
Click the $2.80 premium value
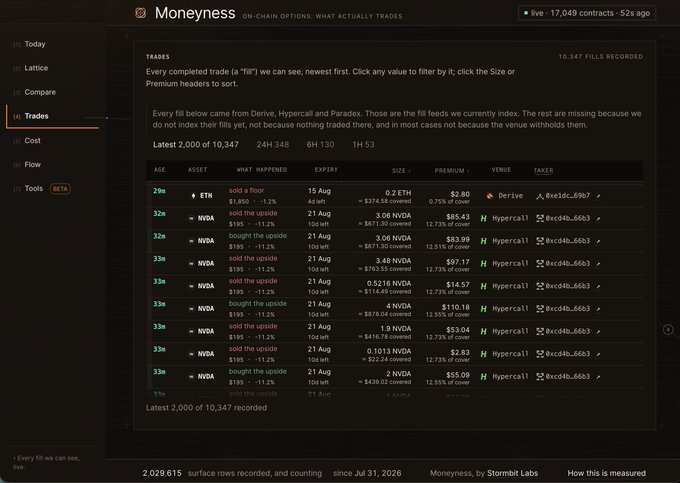(460, 194)
